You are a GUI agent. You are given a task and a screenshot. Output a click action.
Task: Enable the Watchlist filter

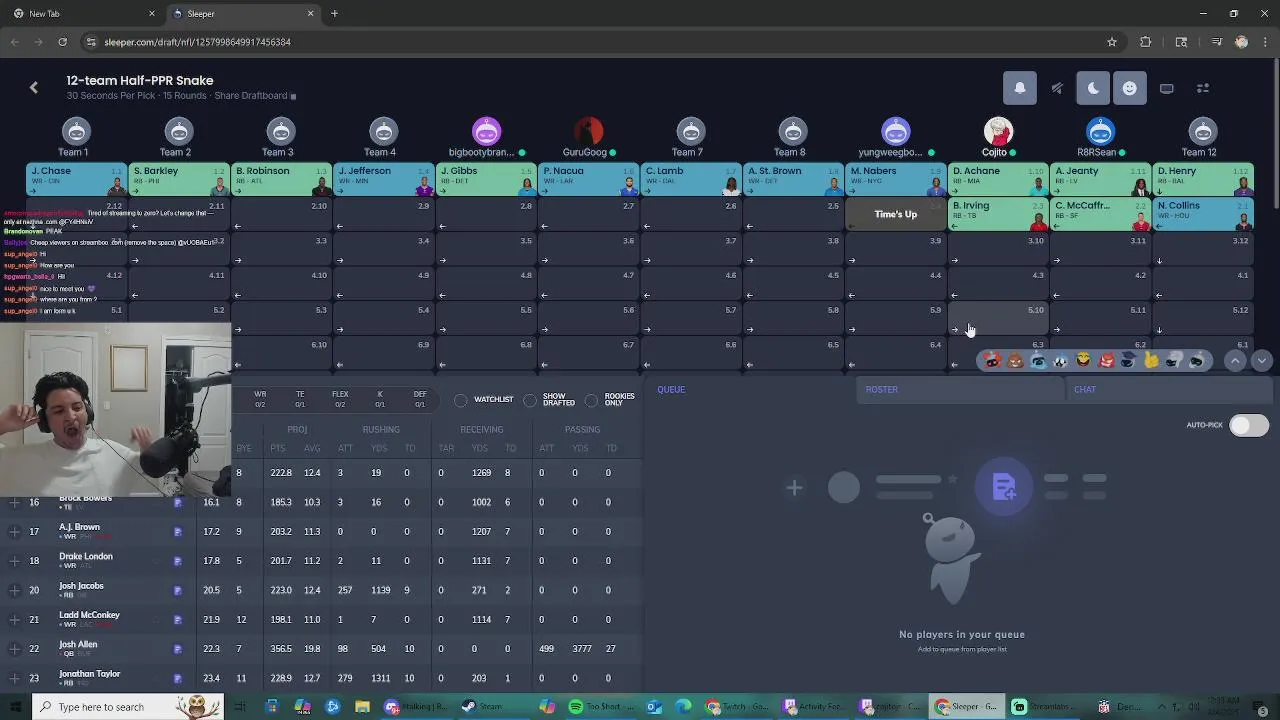(483, 400)
